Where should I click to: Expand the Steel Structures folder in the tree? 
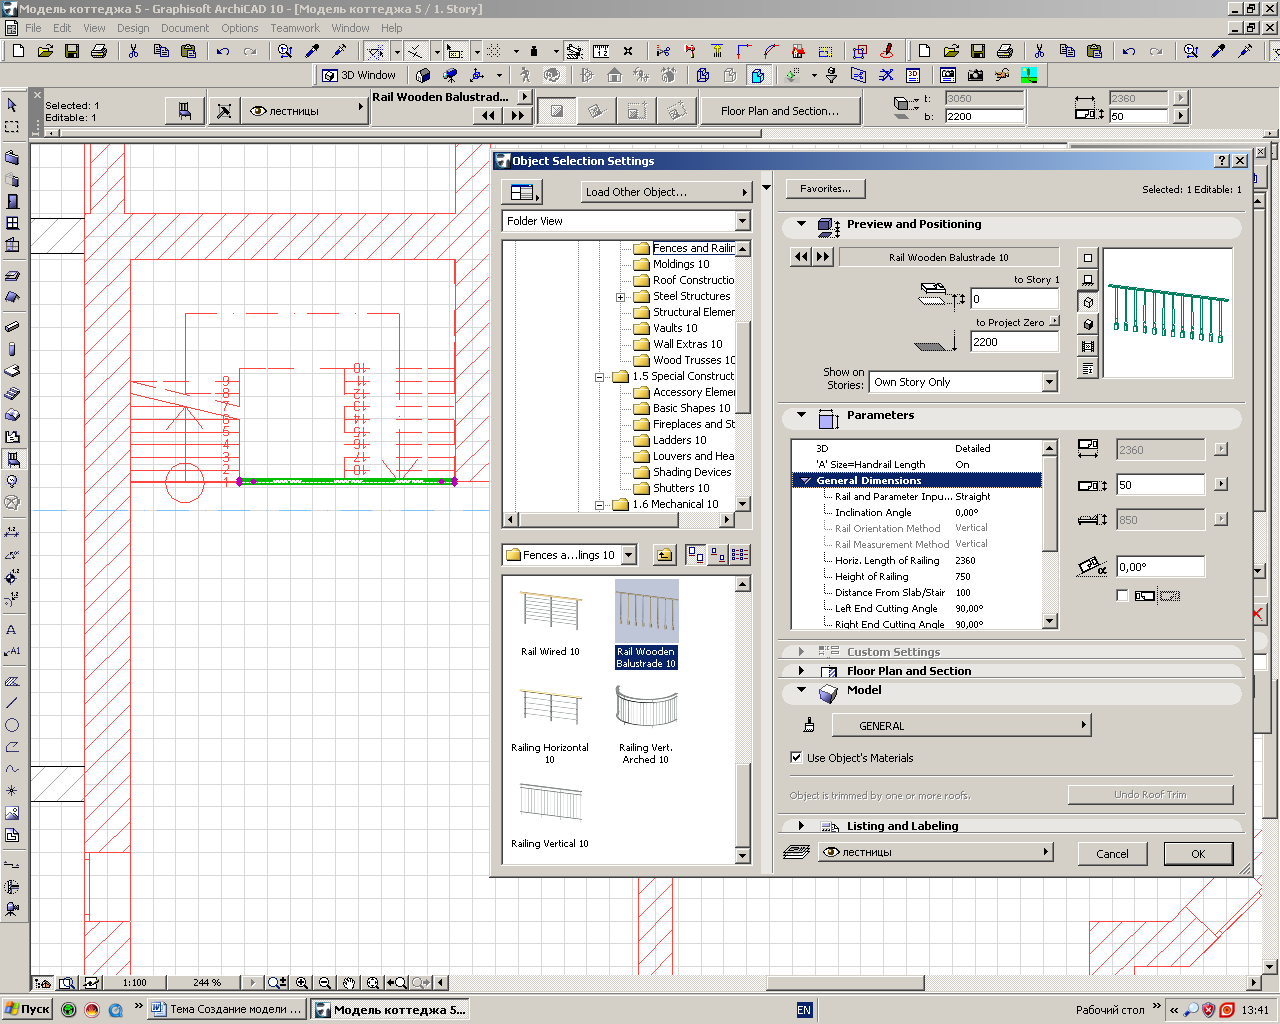(620, 297)
